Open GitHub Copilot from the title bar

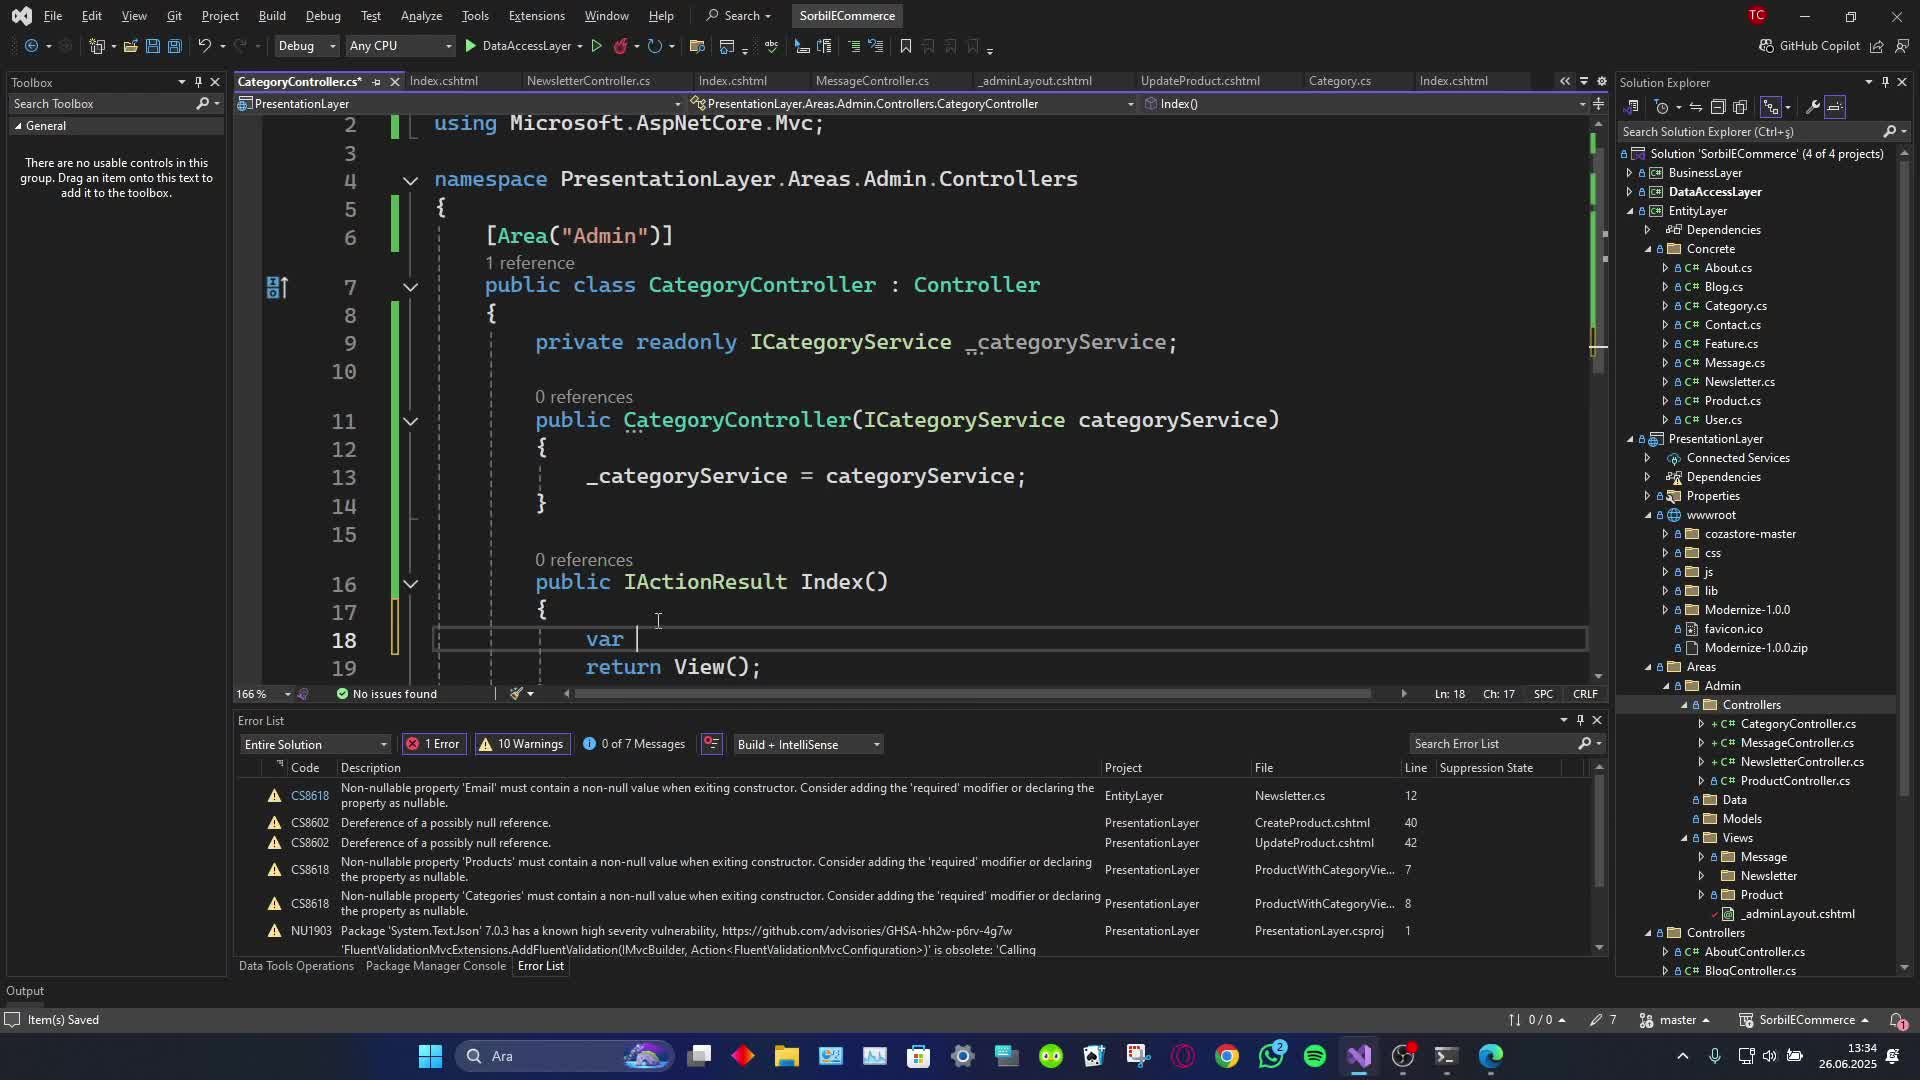pos(1809,46)
